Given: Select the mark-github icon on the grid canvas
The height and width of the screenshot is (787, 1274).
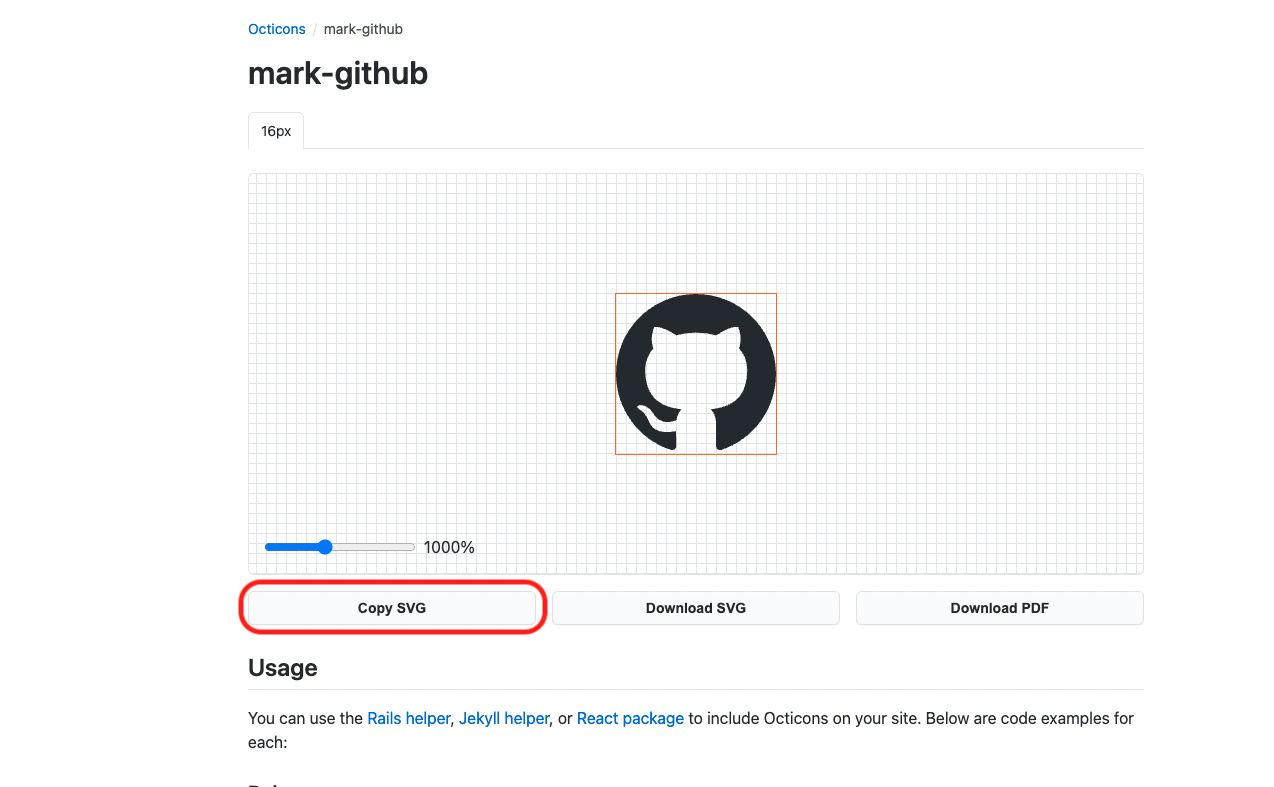Looking at the screenshot, I should tap(695, 373).
